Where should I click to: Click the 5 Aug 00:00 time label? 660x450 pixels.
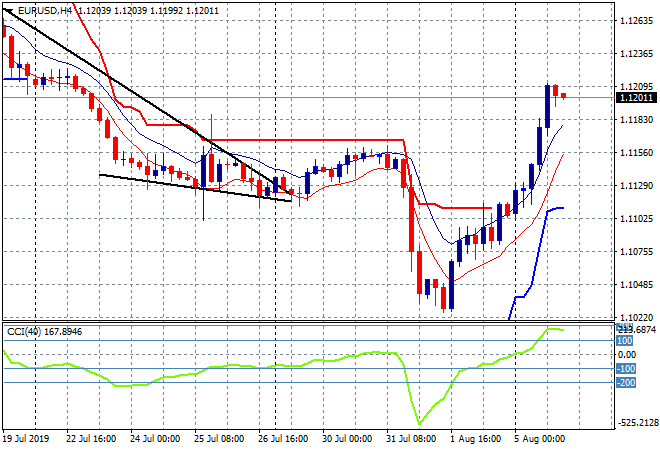(x=540, y=439)
